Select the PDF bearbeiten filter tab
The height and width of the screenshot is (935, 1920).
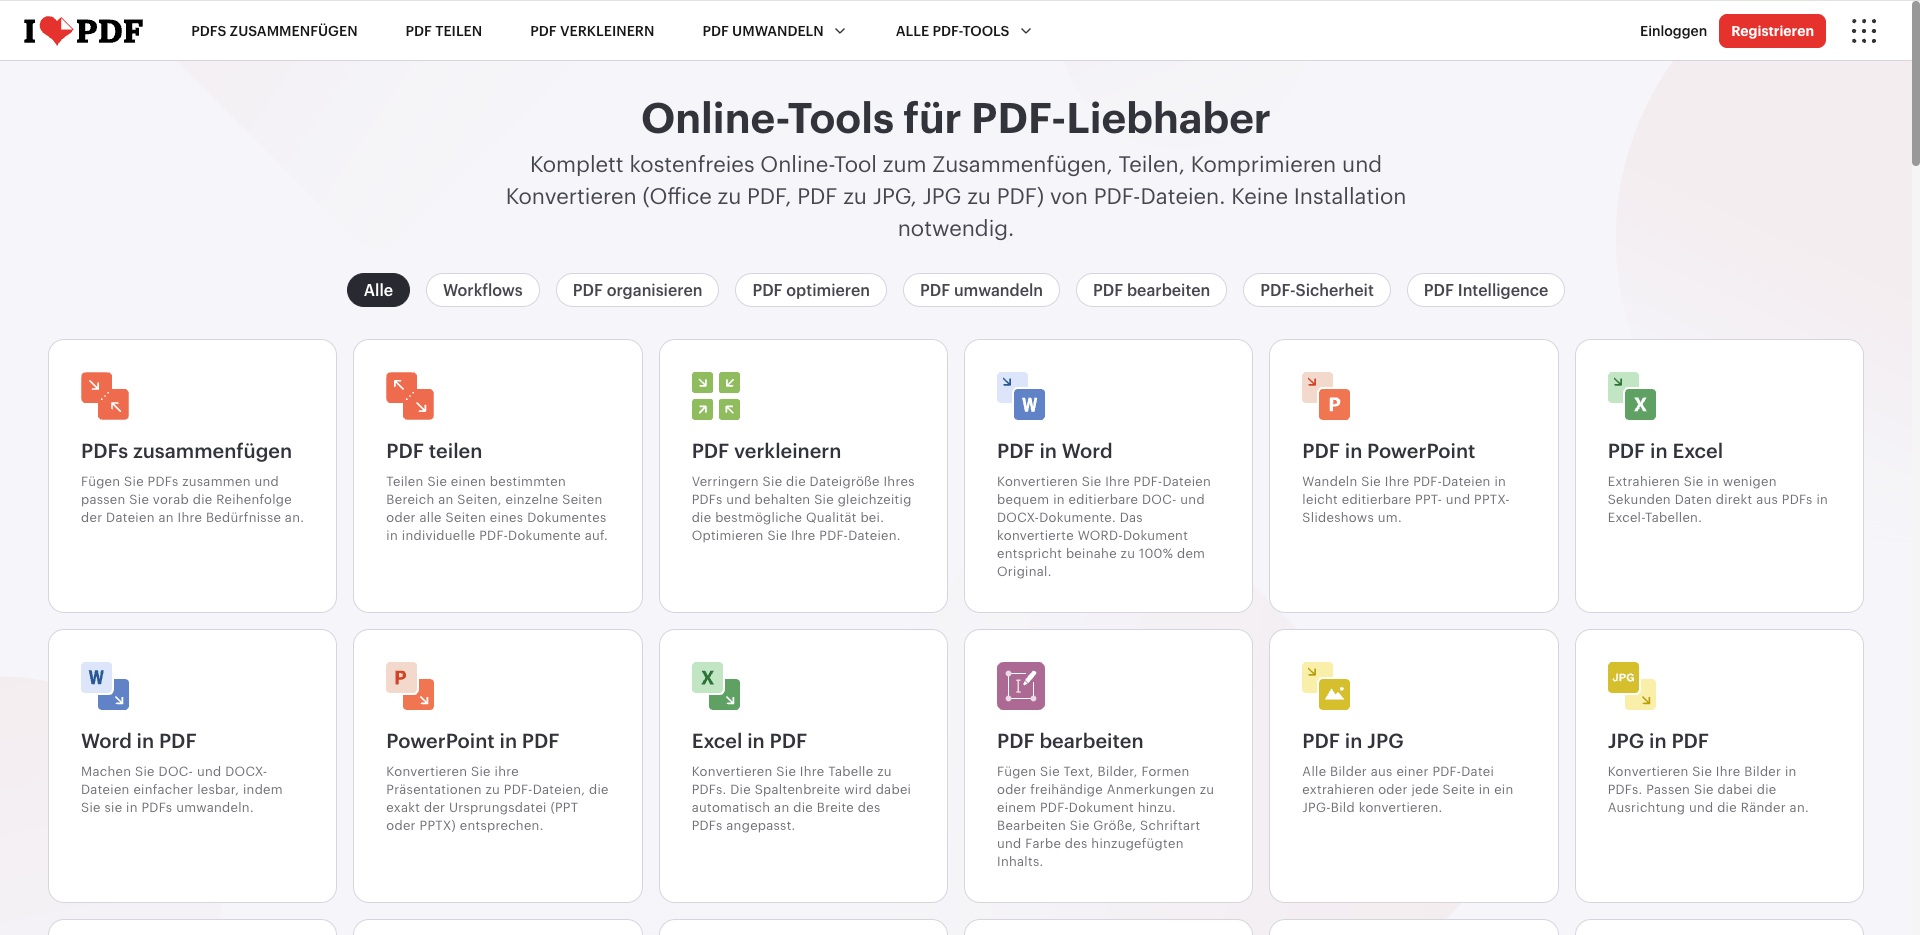click(x=1151, y=290)
